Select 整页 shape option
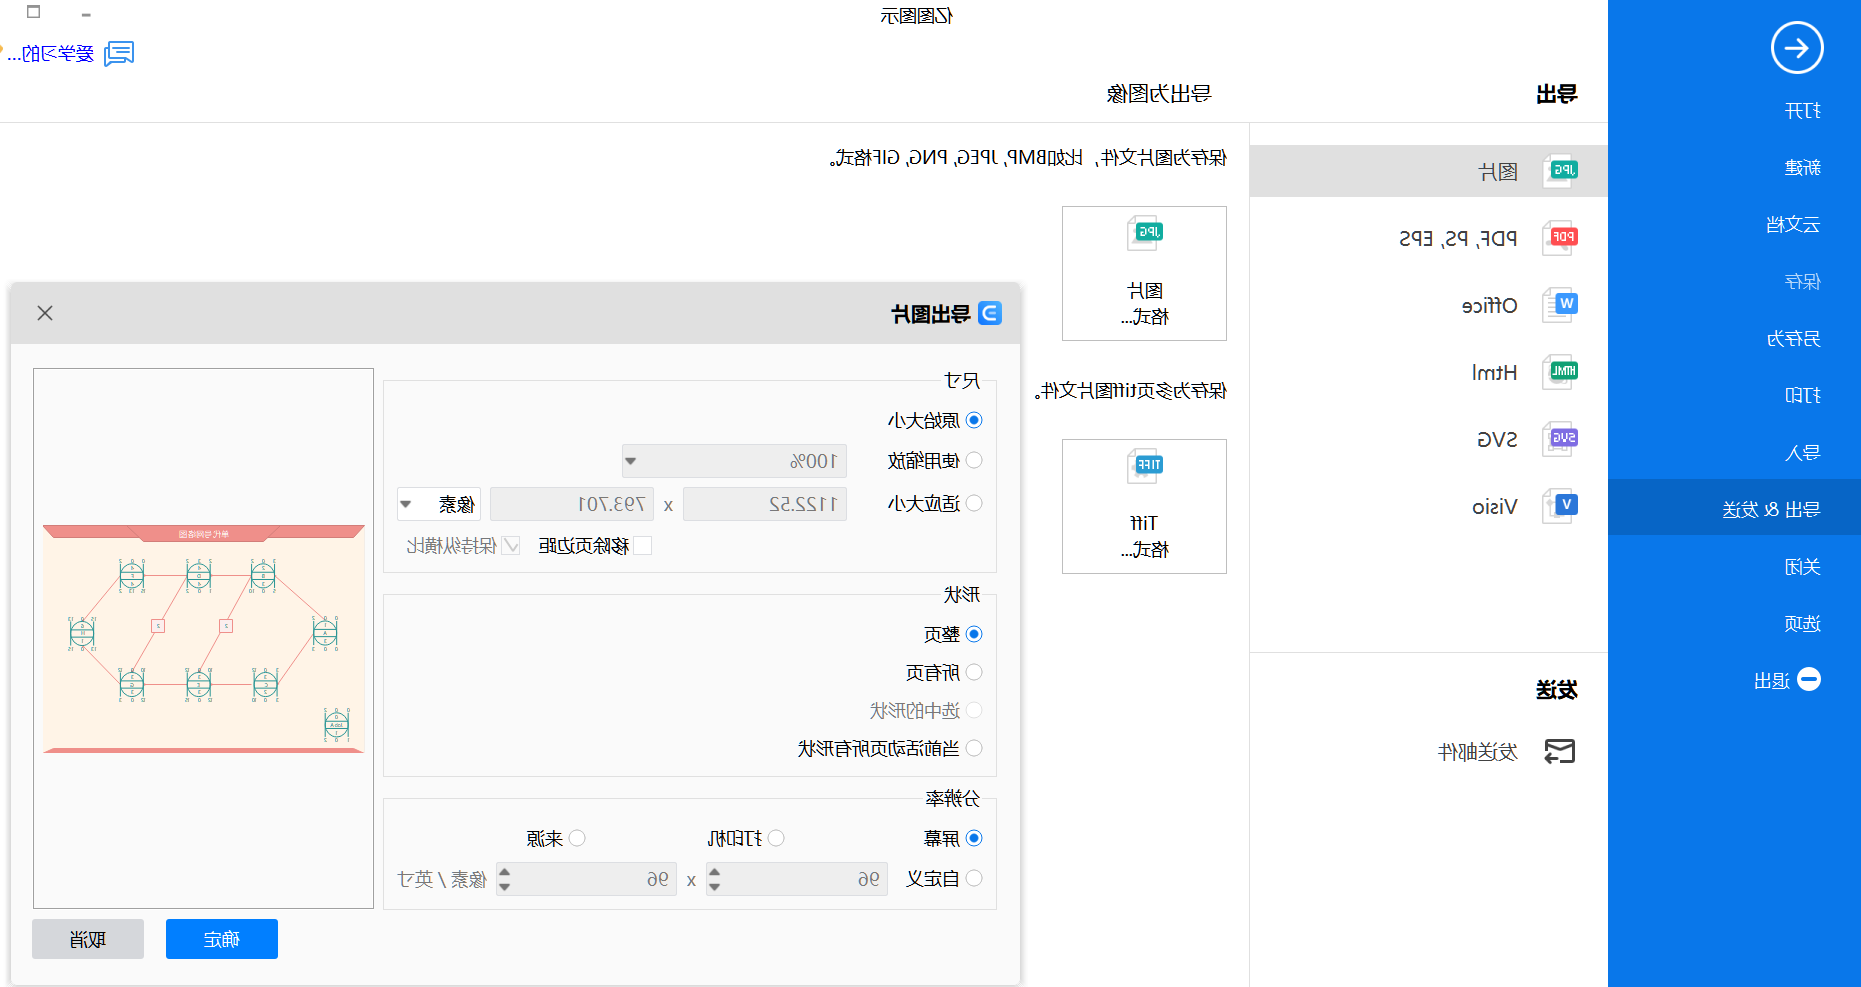The width and height of the screenshot is (1861, 987). pos(974,634)
